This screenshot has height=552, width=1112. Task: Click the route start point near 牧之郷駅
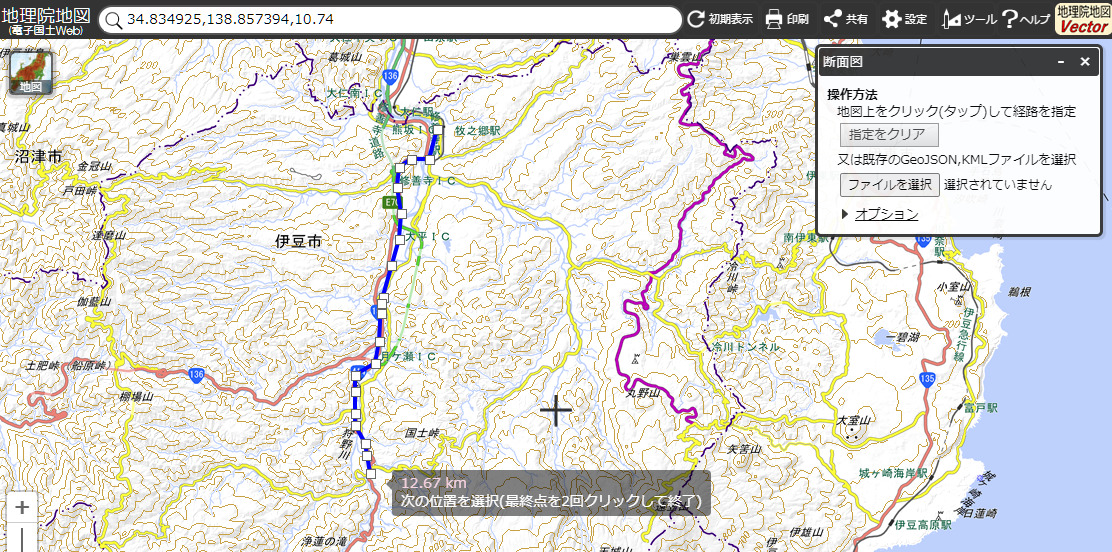point(439,130)
